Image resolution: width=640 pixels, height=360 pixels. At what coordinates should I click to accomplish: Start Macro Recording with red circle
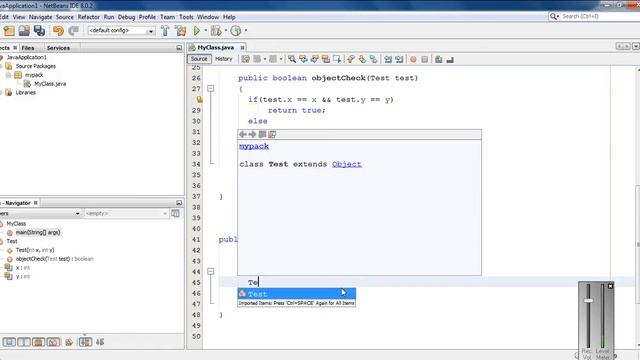point(413,59)
